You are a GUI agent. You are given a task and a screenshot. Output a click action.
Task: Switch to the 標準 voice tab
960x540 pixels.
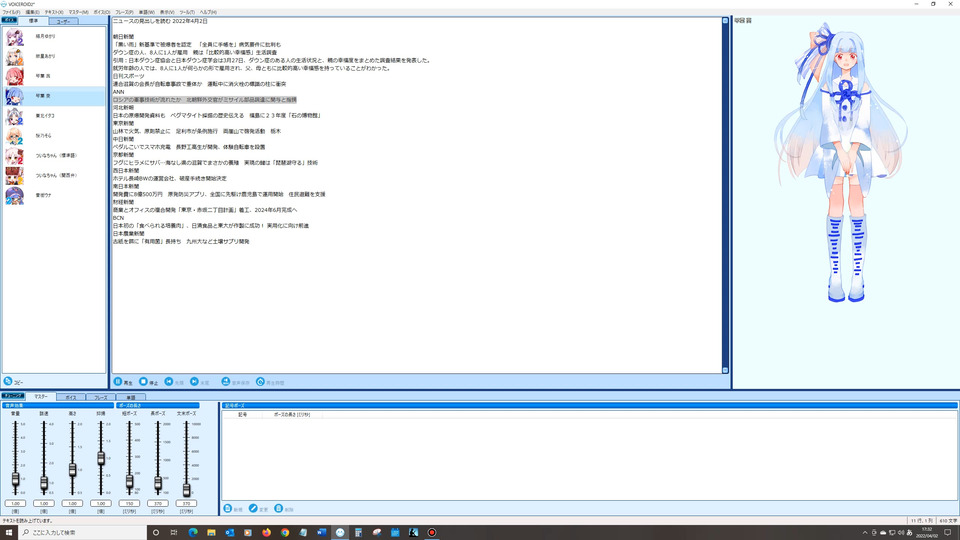(x=33, y=21)
